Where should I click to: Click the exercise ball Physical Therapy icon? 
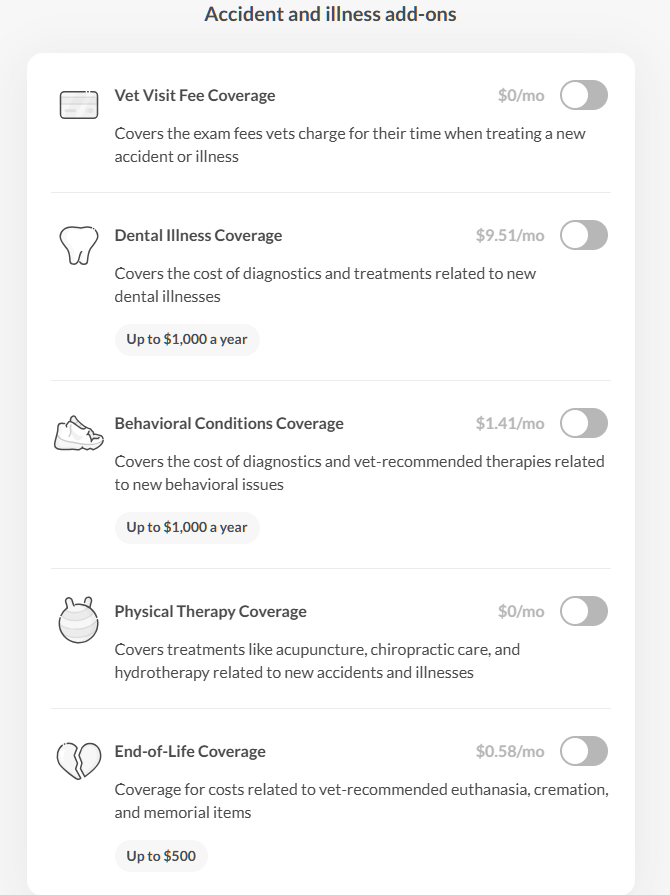79,620
